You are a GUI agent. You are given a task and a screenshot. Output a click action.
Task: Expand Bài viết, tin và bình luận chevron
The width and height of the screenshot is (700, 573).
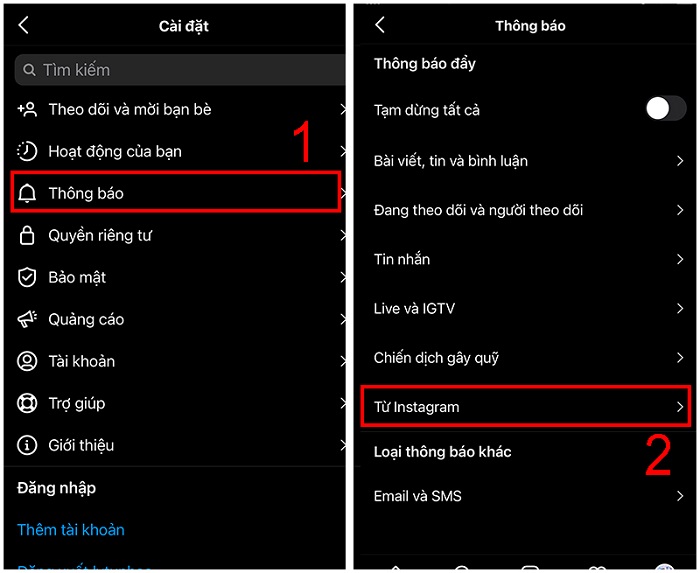[x=679, y=161]
